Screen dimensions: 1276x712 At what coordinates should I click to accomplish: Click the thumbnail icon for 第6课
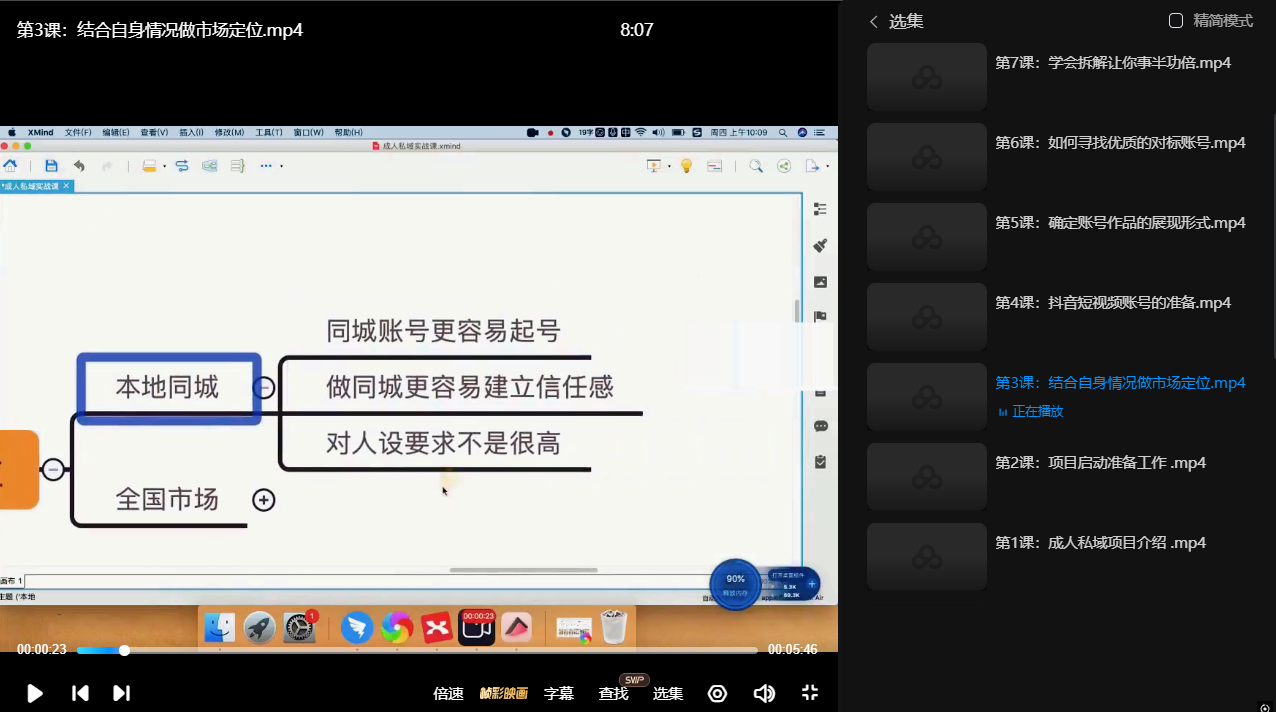click(927, 157)
